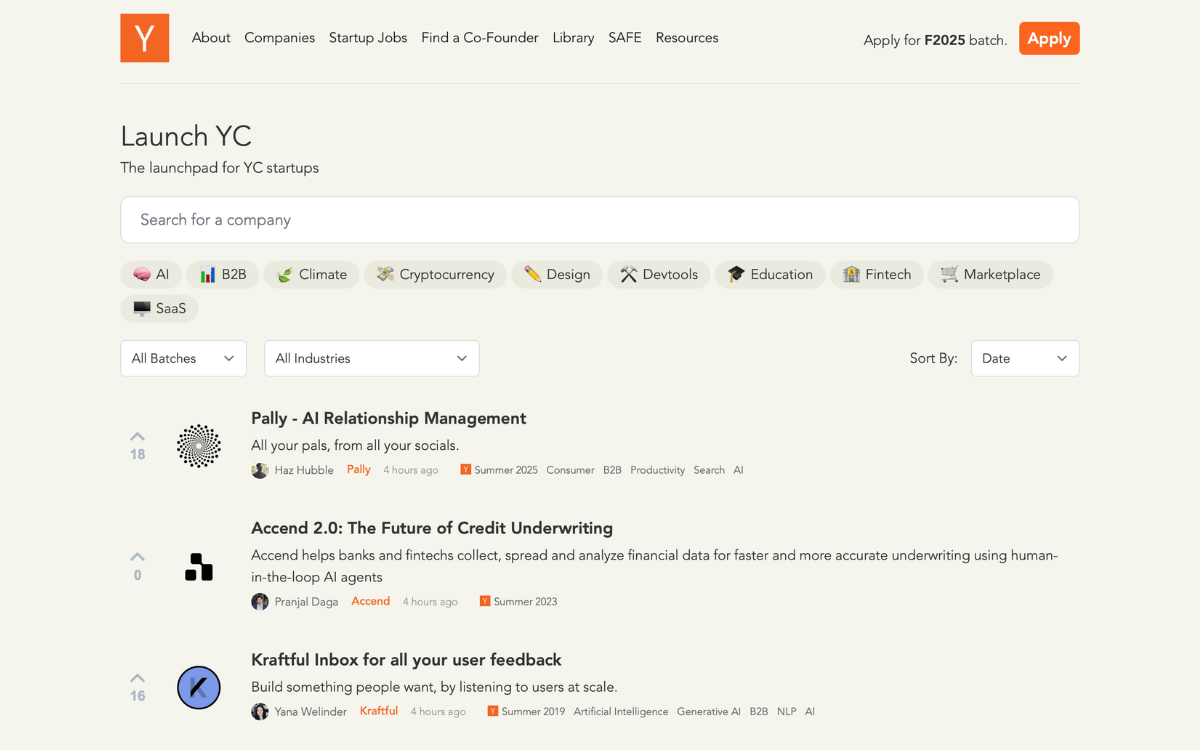Open the All Industries dropdown

pos(372,359)
